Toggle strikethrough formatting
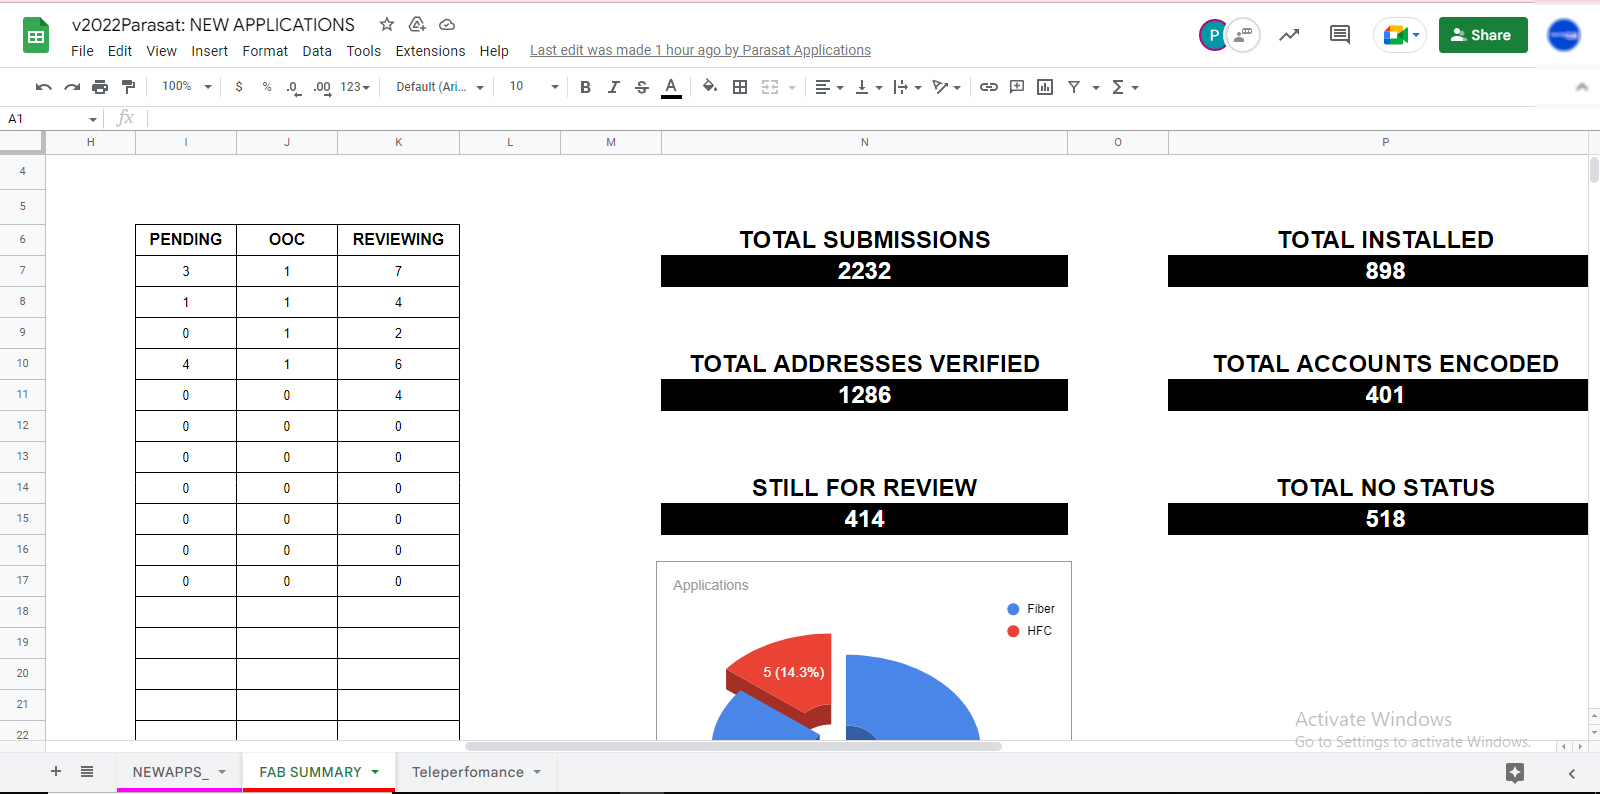The height and width of the screenshot is (794, 1600). (x=642, y=87)
